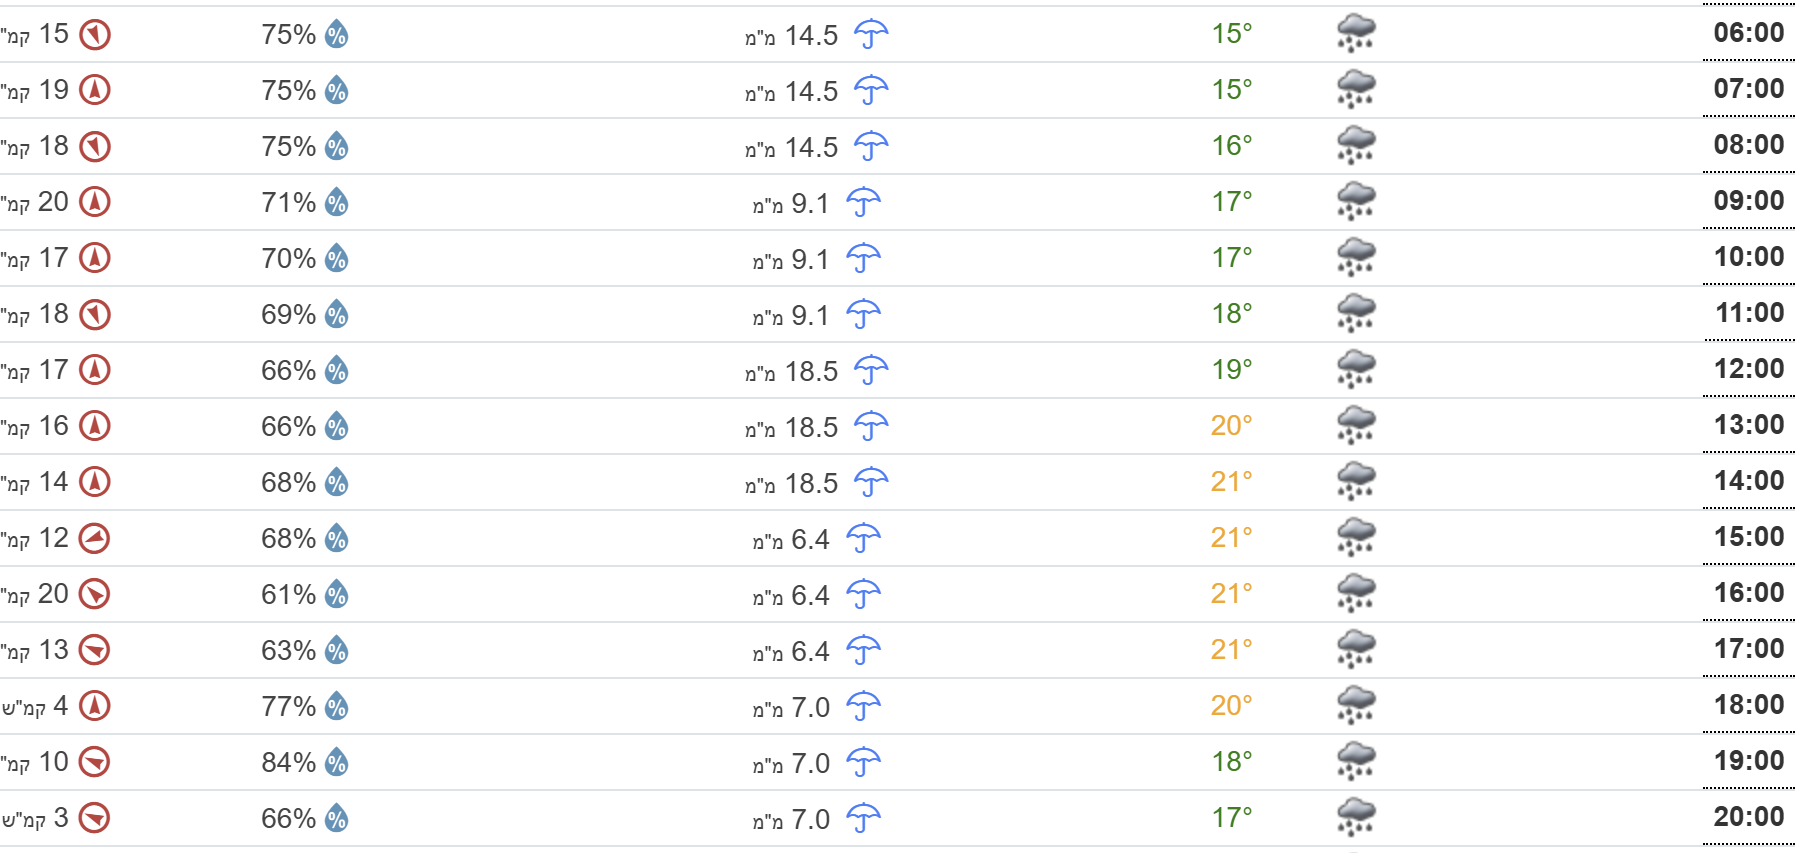Click the 19° temperature at 12:00
The width and height of the screenshot is (1795, 853).
tap(1231, 370)
